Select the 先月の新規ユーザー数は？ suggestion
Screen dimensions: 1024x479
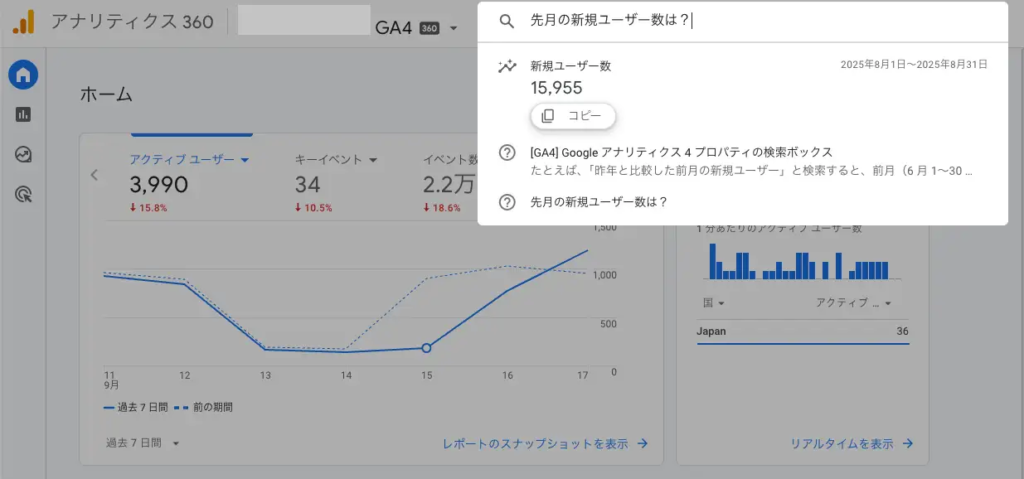[x=598, y=202]
